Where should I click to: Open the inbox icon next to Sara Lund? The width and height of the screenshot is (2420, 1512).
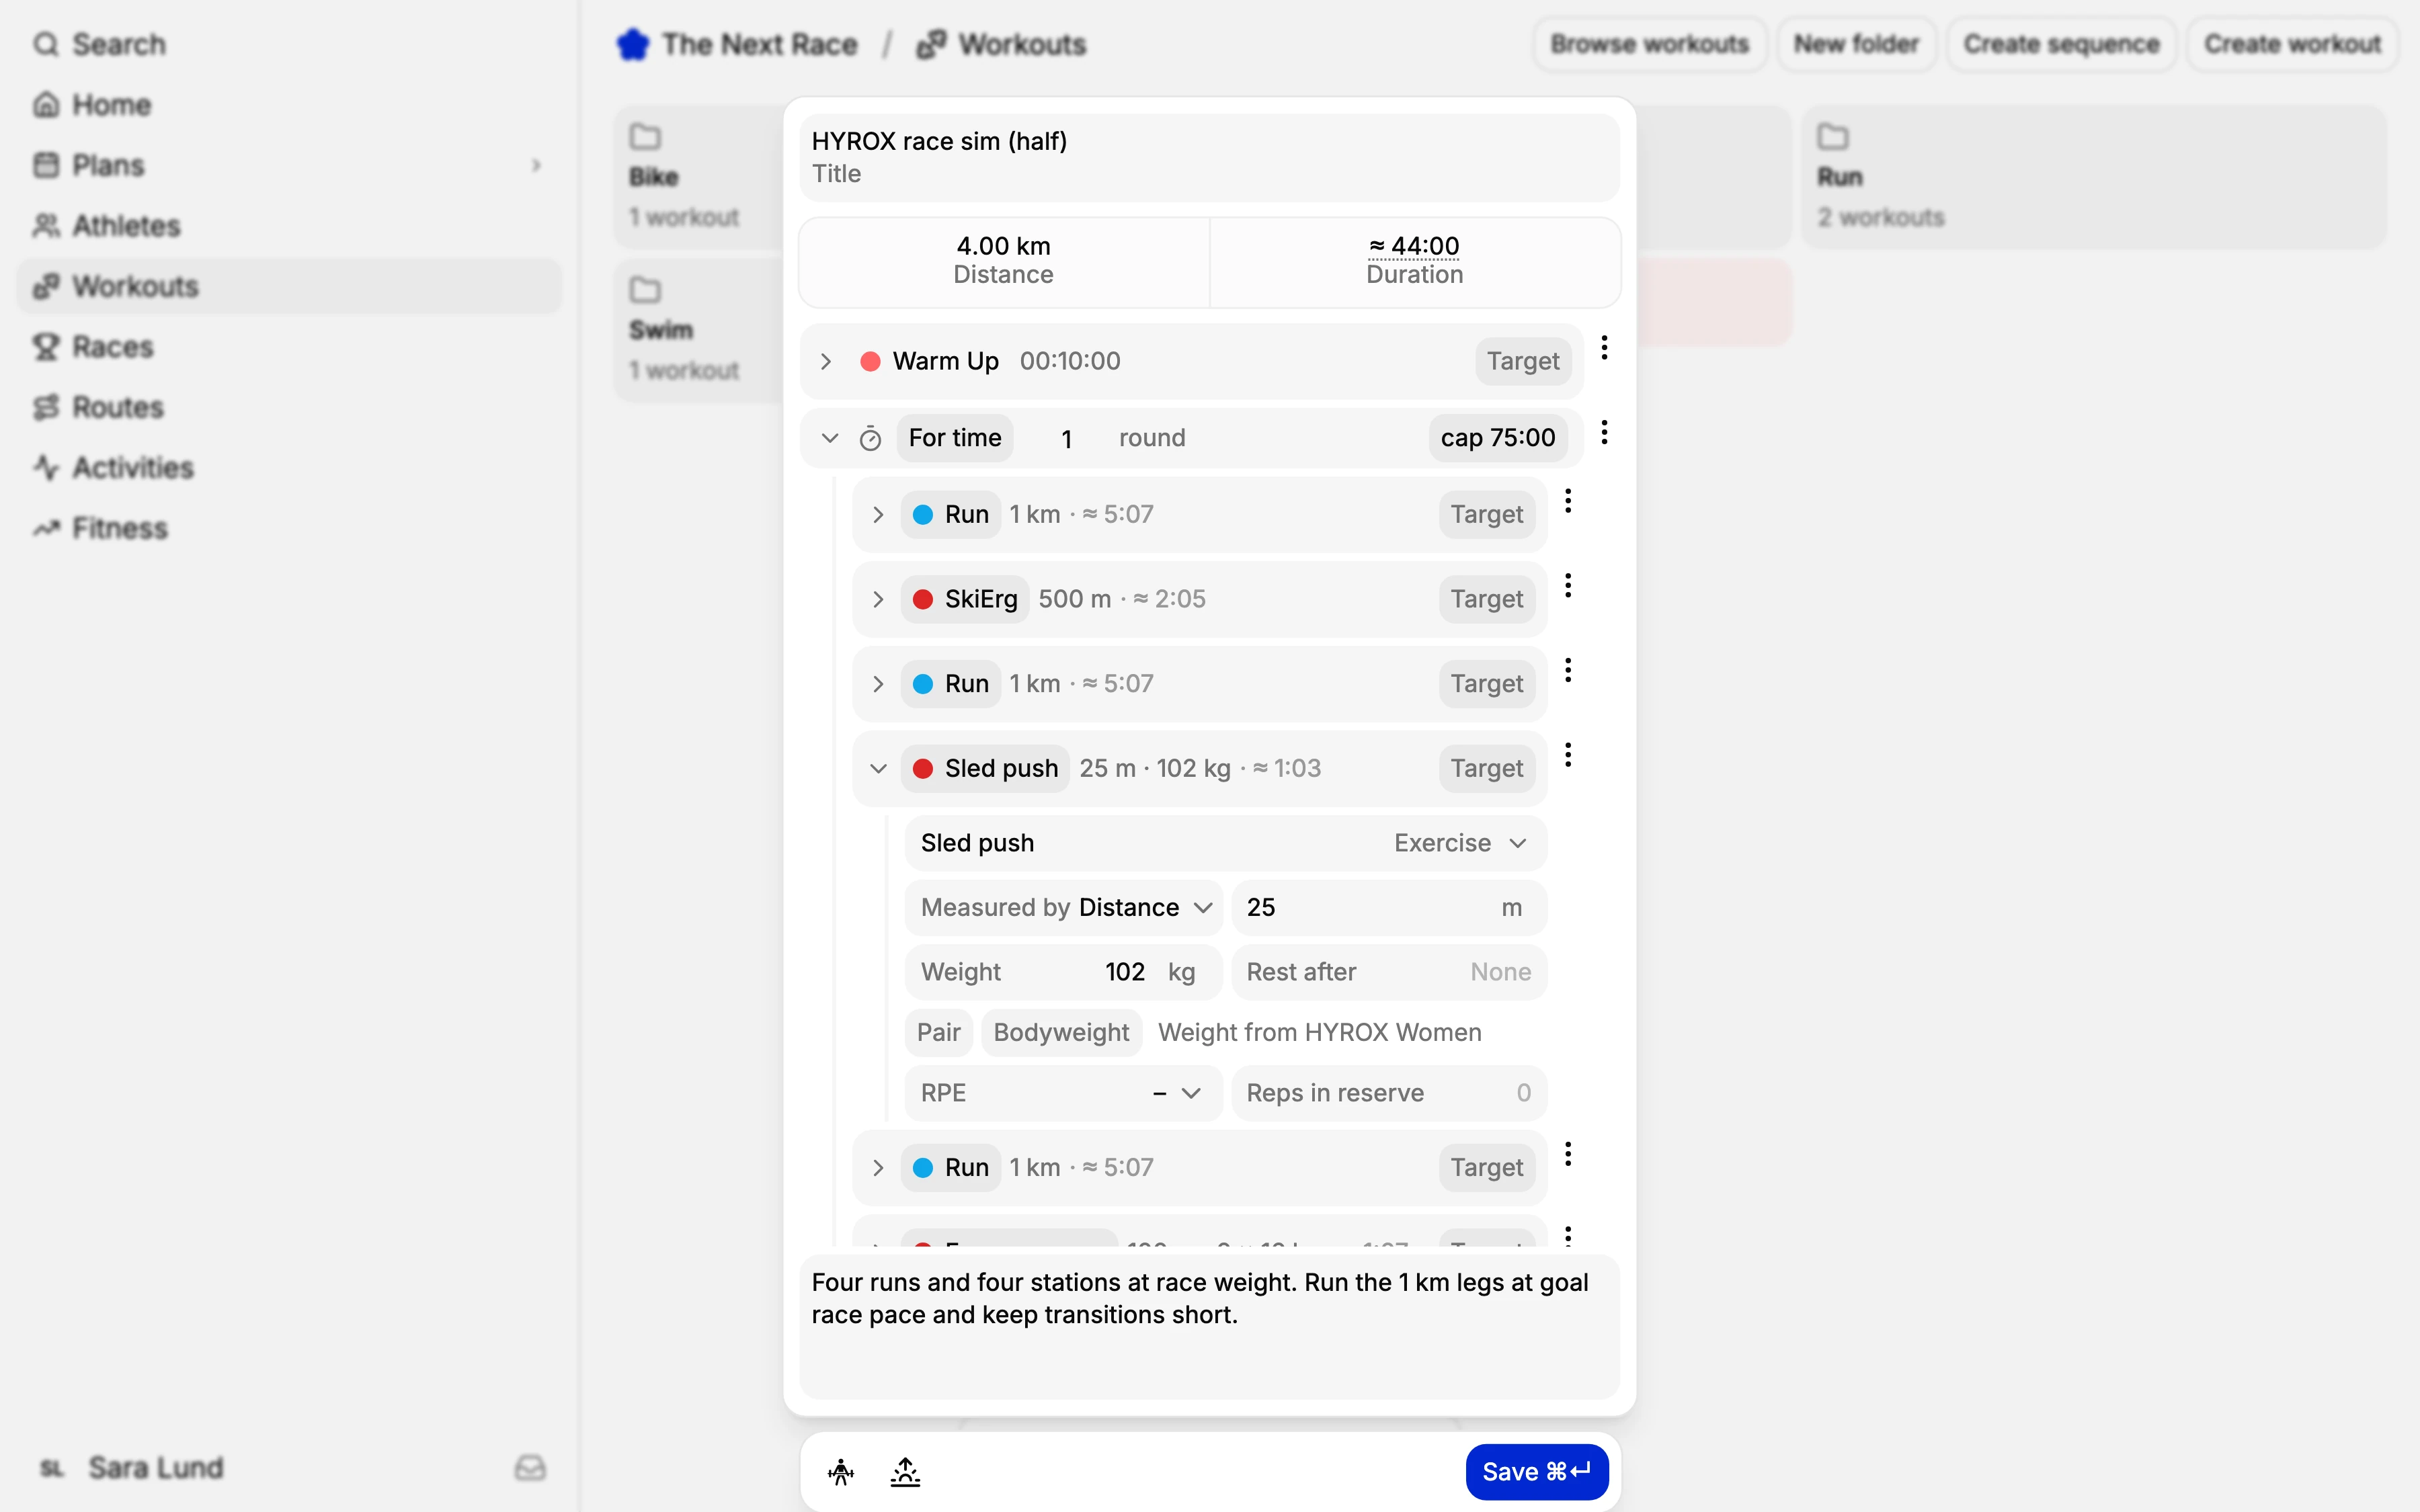click(x=530, y=1467)
